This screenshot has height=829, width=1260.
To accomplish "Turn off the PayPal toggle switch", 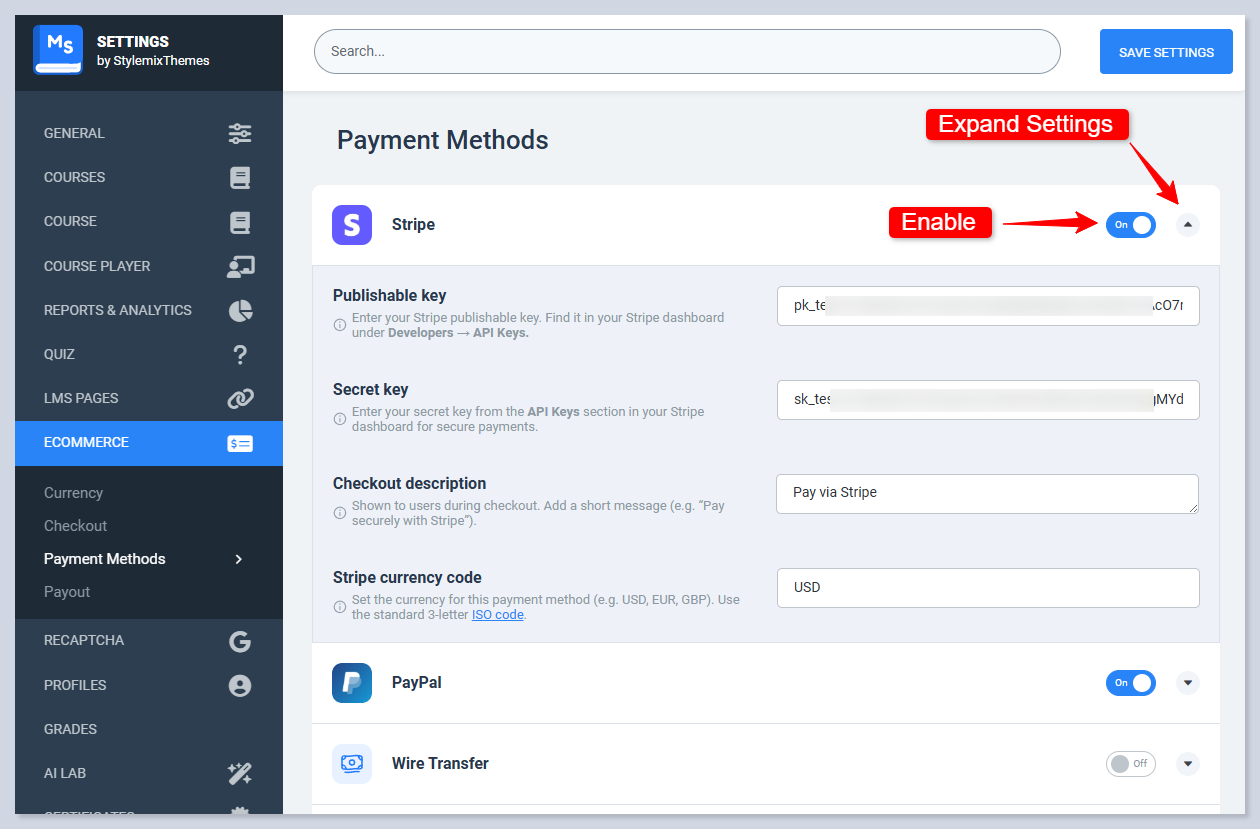I will [x=1130, y=683].
